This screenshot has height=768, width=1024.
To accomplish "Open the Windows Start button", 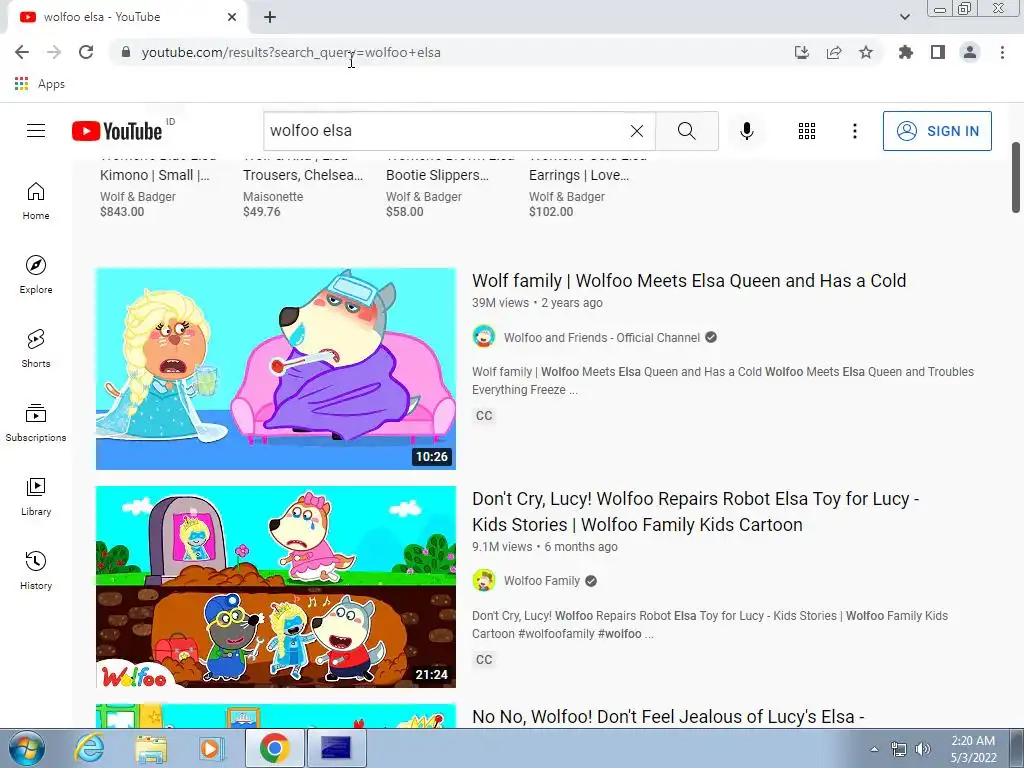I will pos(25,748).
